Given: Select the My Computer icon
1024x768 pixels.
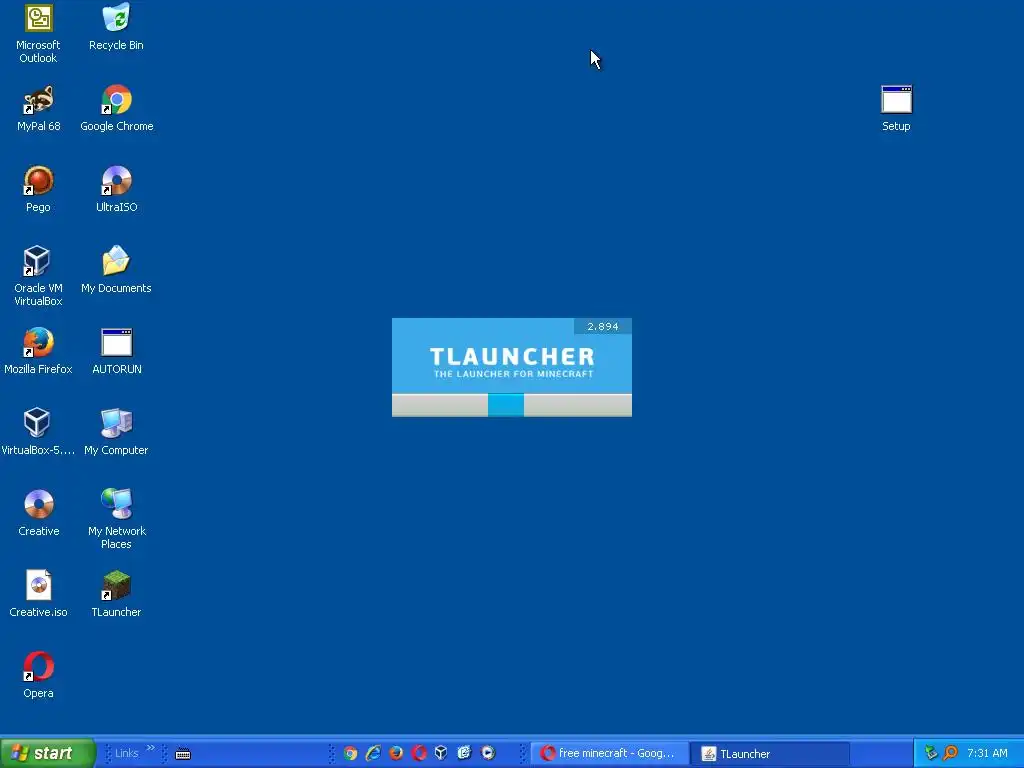Looking at the screenshot, I should pyautogui.click(x=116, y=432).
